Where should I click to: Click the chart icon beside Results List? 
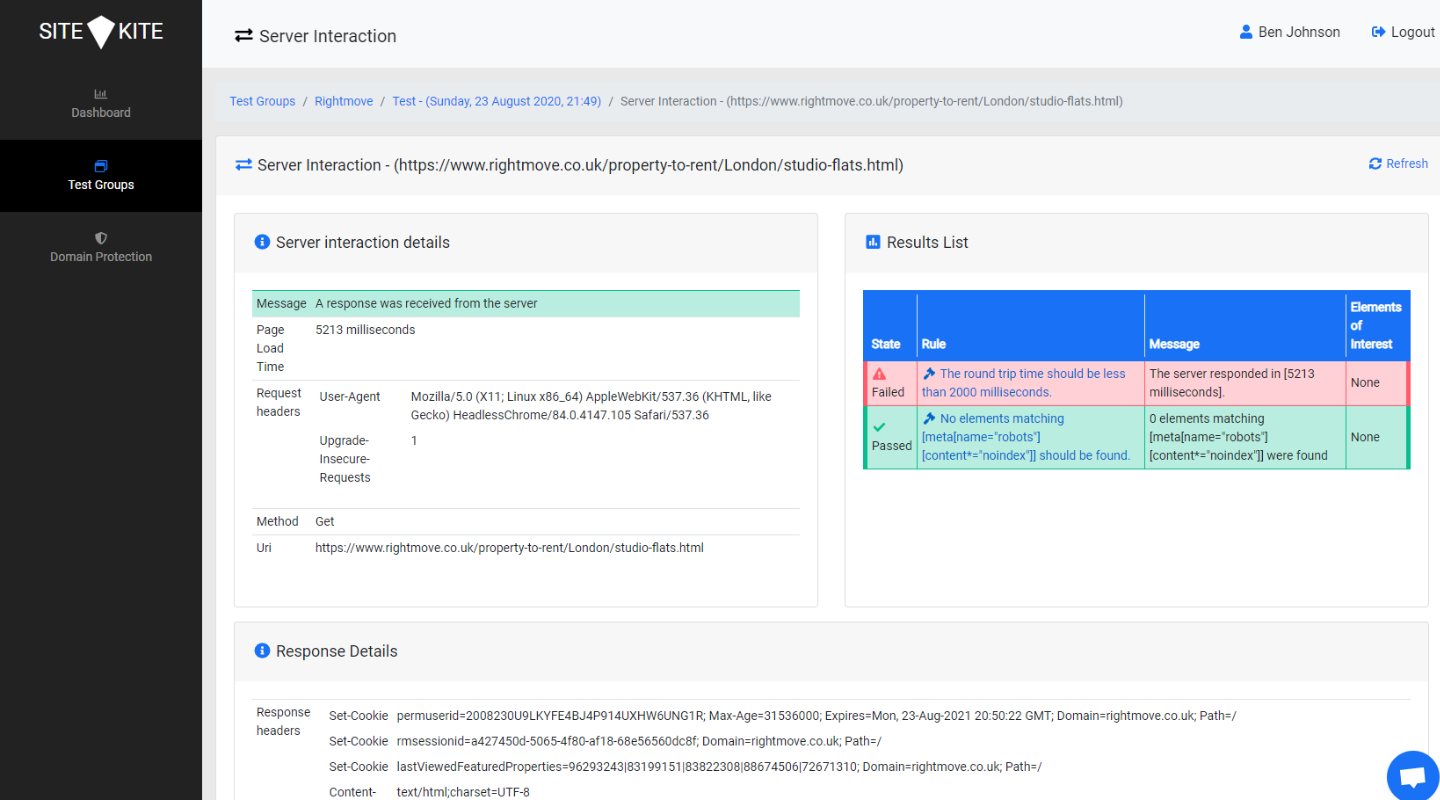873,242
